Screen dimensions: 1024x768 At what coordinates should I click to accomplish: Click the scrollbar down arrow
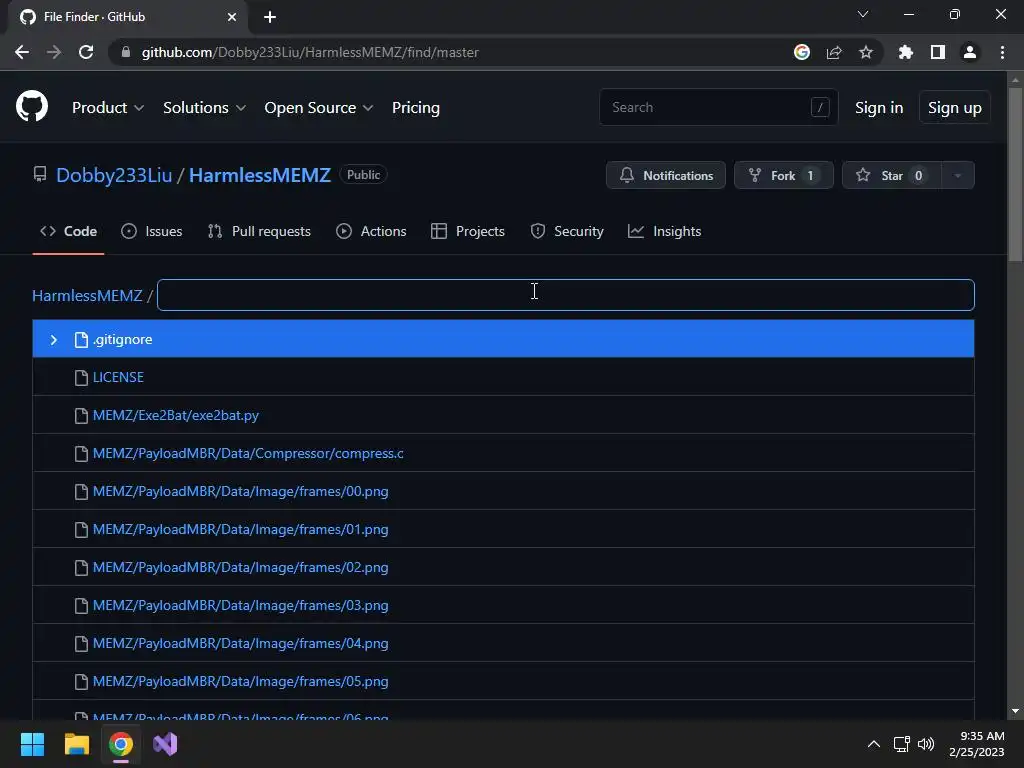tap(1015, 711)
